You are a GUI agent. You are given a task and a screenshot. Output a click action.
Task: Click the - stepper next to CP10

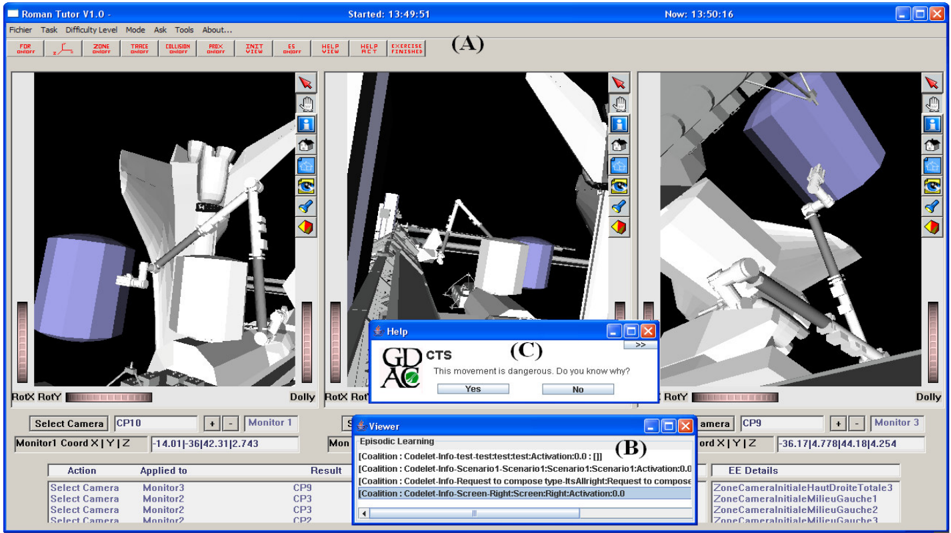[230, 423]
